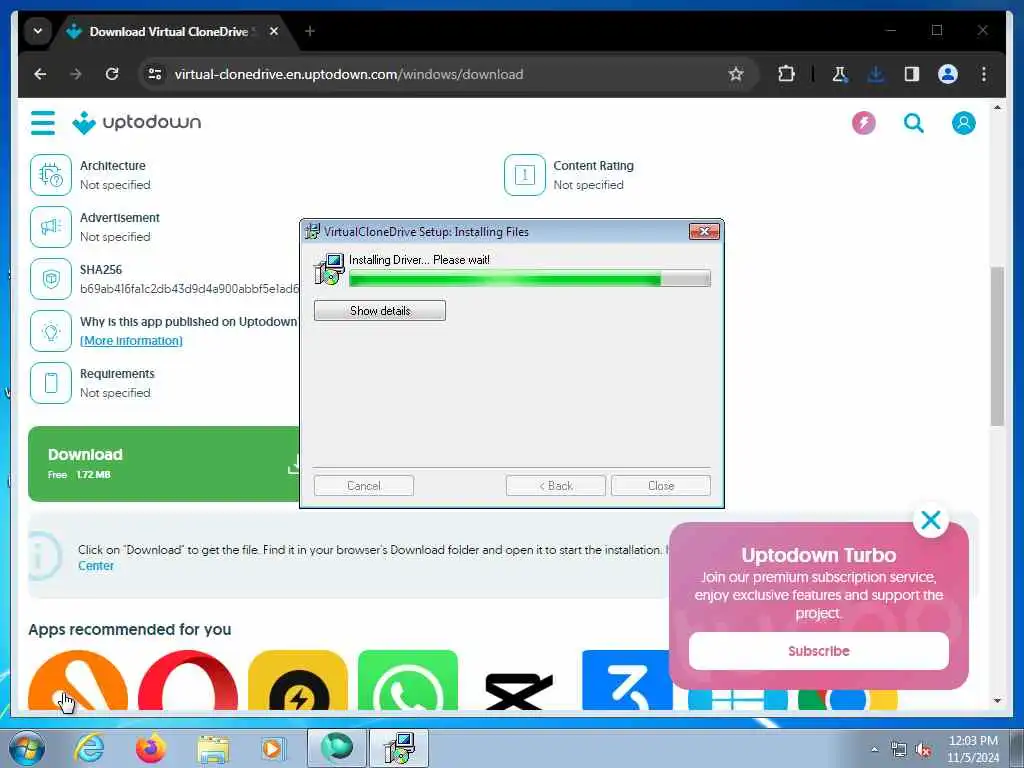Open the Chrome three-dot menu

984,74
